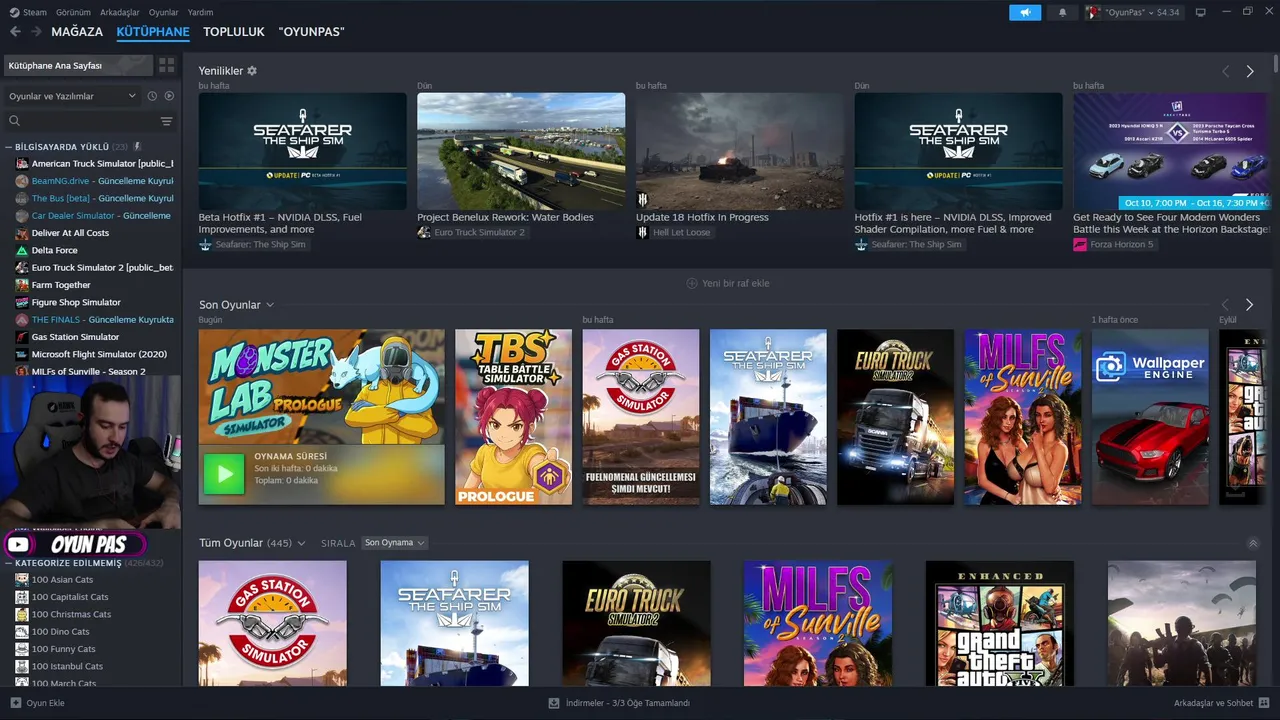Show next Yenilikler news items arrow
The width and height of the screenshot is (1280, 720).
(1249, 71)
